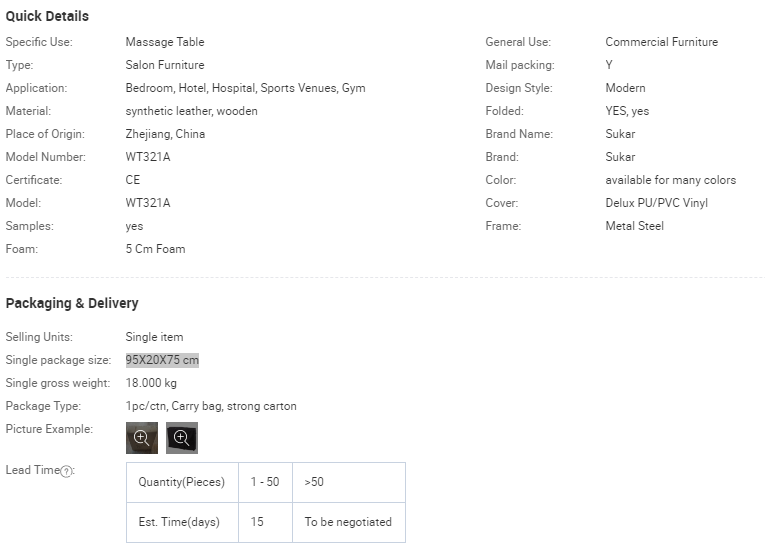Image resolution: width=765 pixels, height=559 pixels.
Task: Click the Sukar Brand Name value
Action: pyautogui.click(x=620, y=134)
